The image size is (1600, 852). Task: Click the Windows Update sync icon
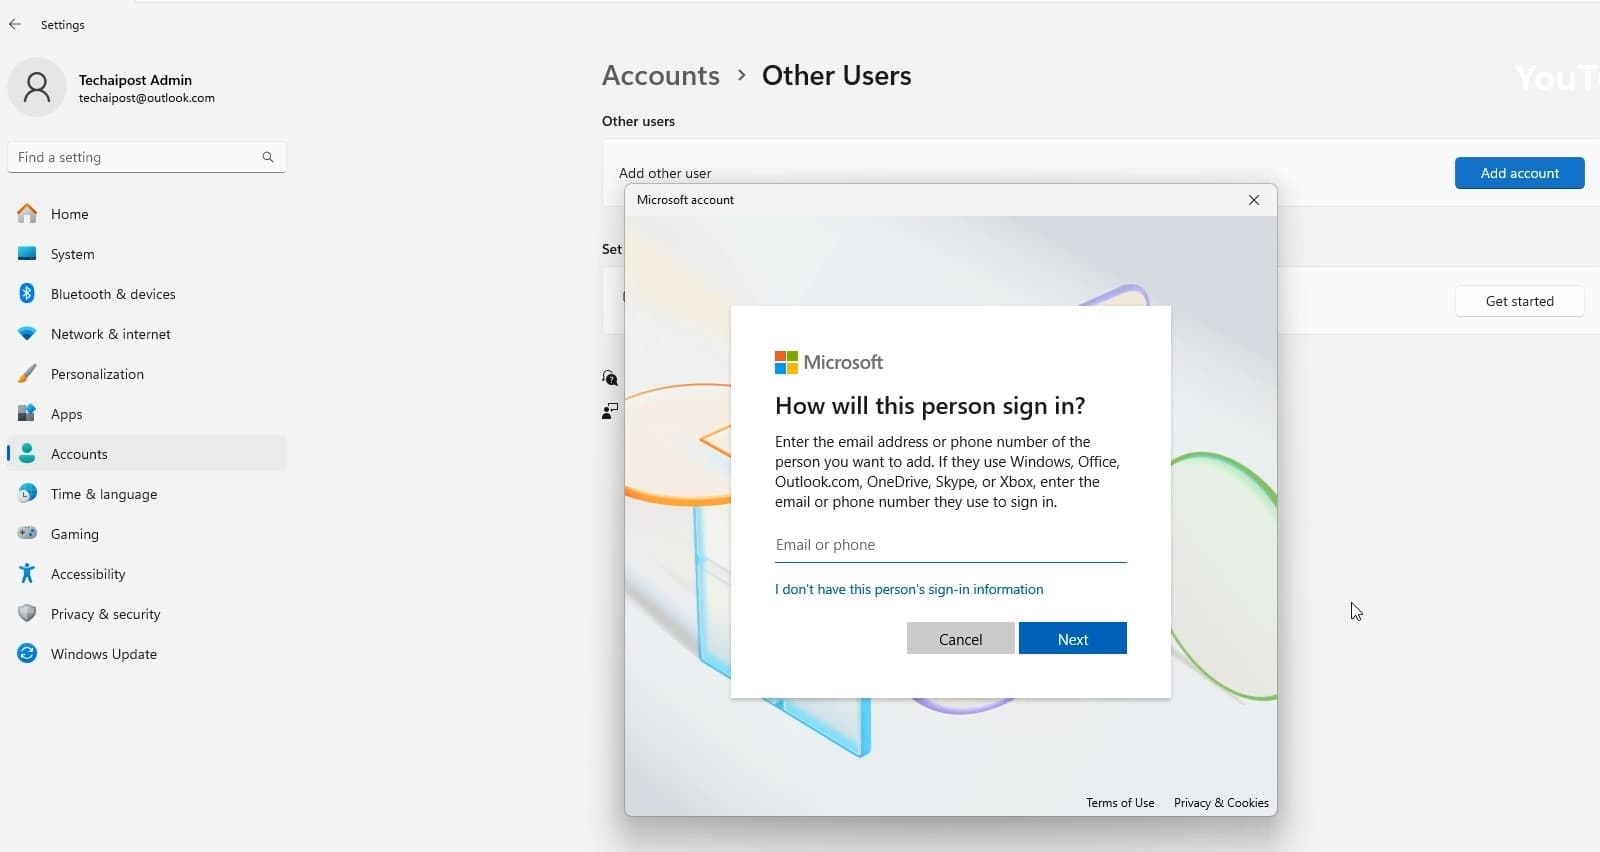click(27, 653)
